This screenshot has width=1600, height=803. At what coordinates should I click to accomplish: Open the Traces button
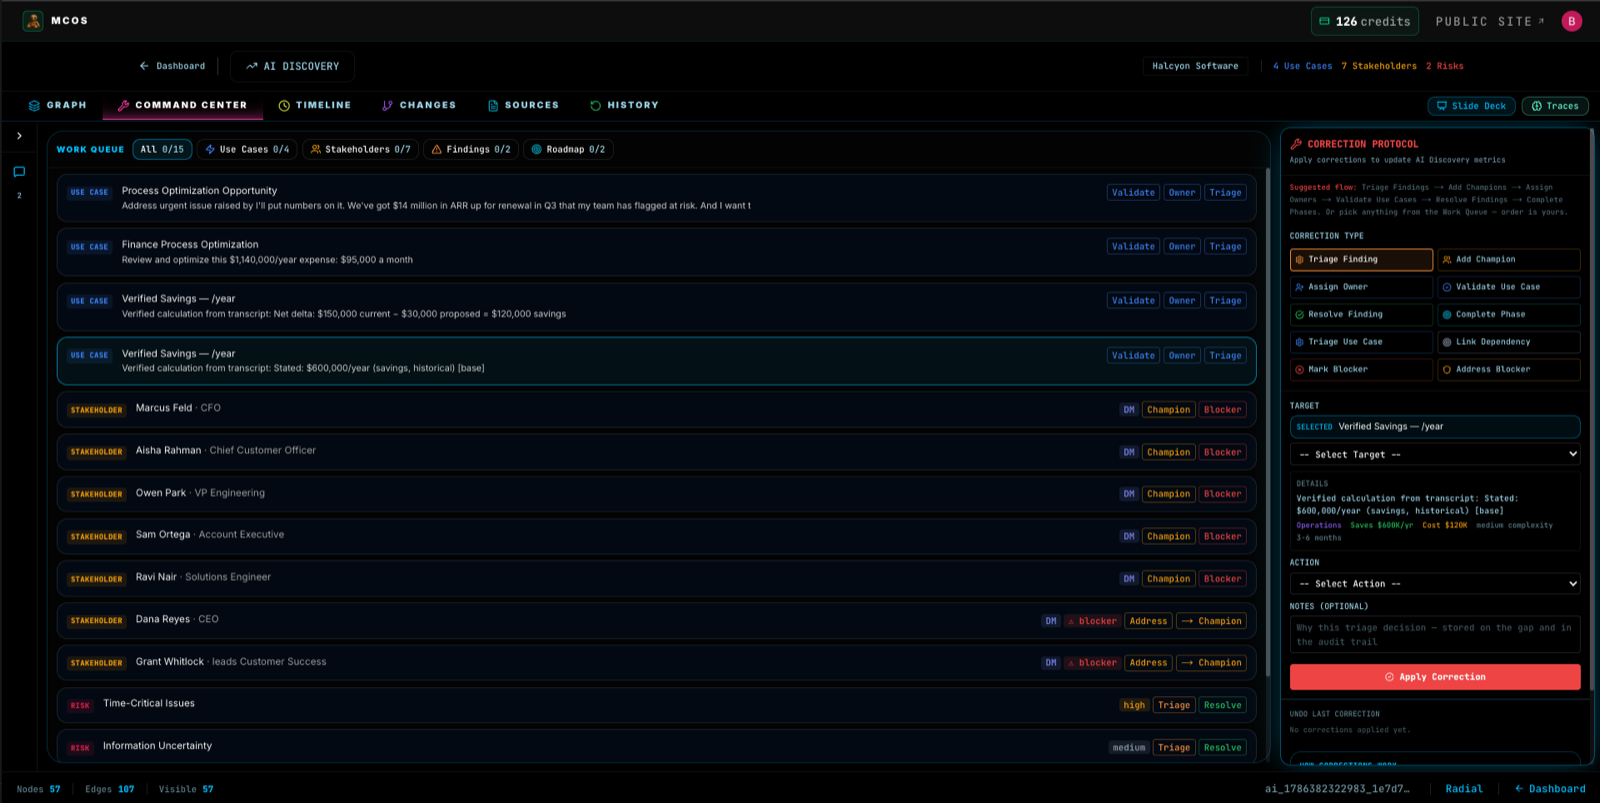pyautogui.click(x=1555, y=106)
